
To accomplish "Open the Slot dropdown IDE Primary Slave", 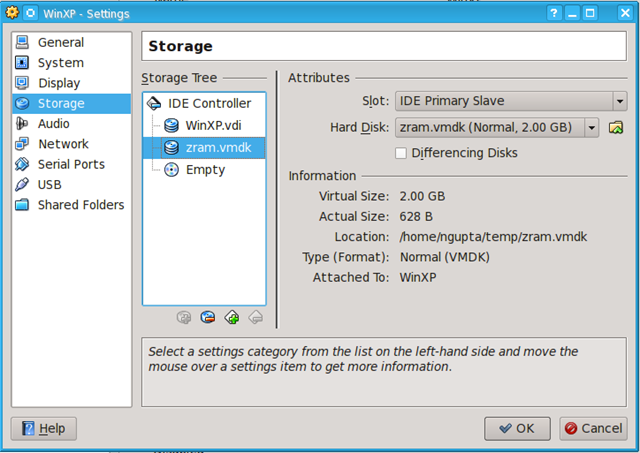I will 511,101.
